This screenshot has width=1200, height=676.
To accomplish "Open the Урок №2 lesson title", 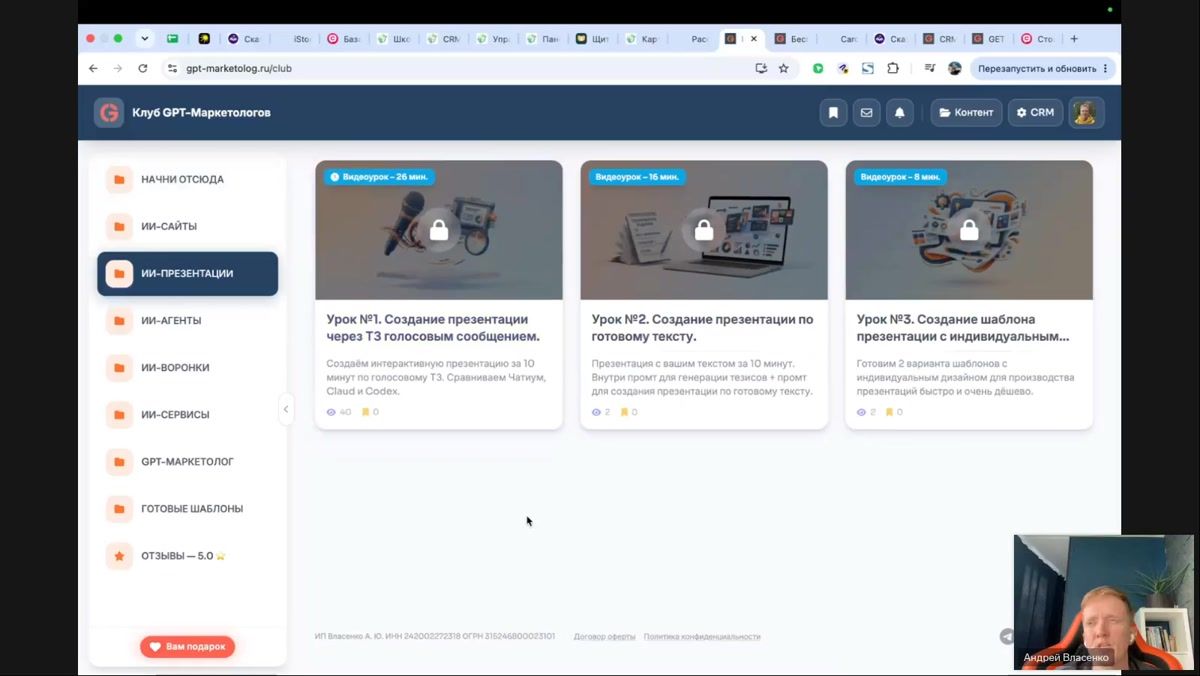I will (702, 328).
